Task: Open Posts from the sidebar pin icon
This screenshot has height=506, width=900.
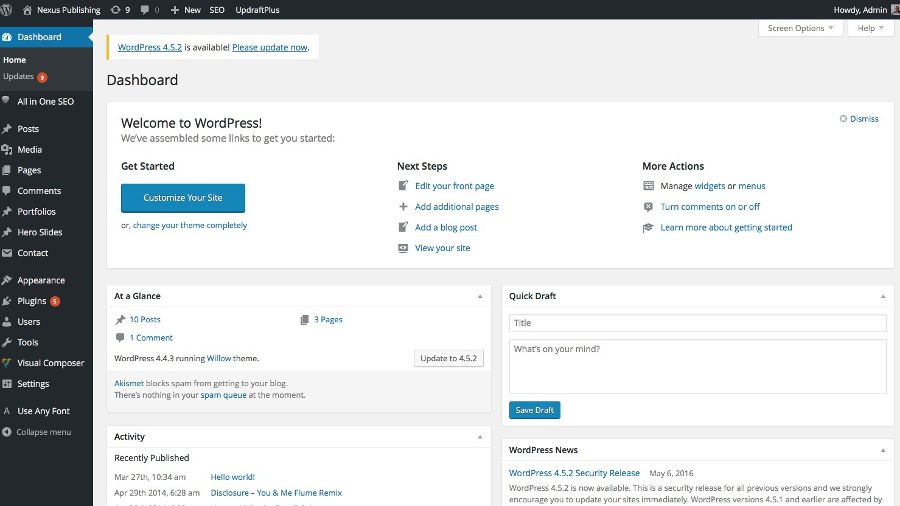Action: pos(8,129)
